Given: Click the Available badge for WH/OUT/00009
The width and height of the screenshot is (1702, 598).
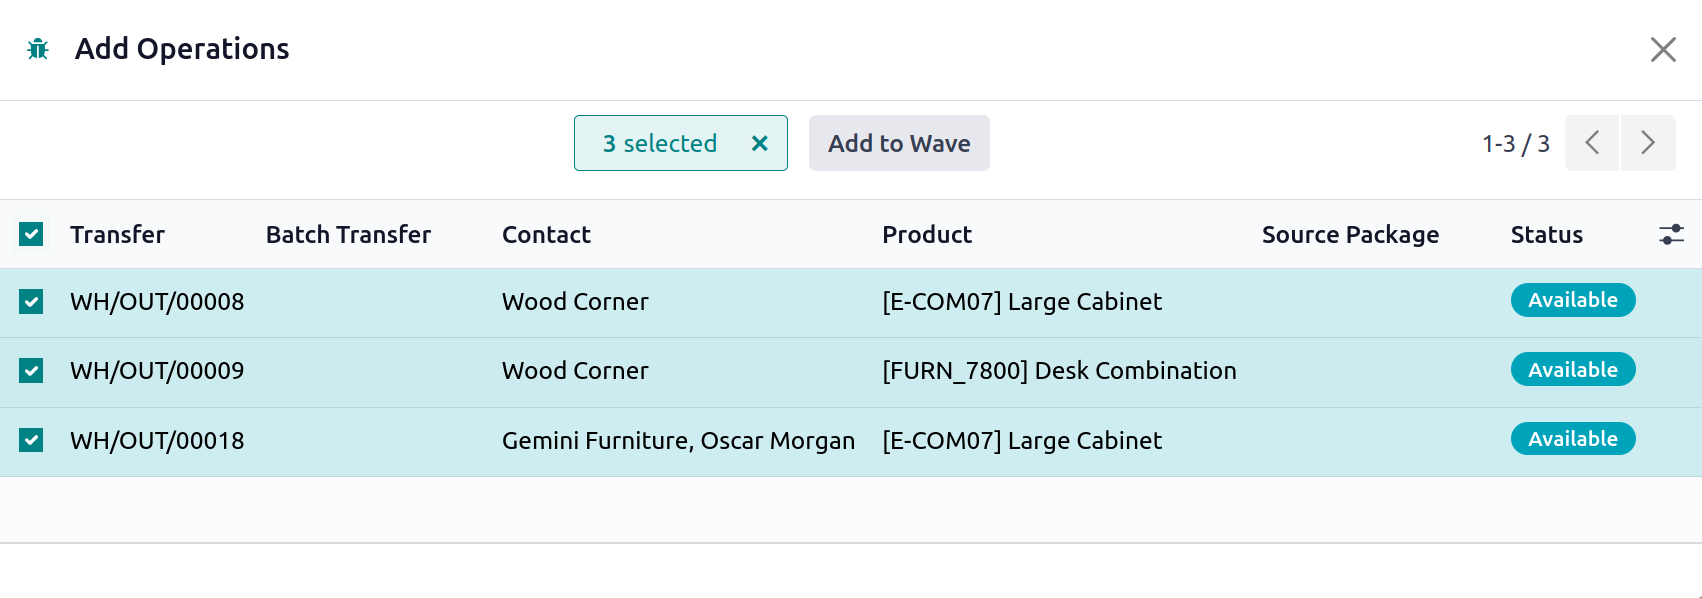Looking at the screenshot, I should [x=1573, y=369].
